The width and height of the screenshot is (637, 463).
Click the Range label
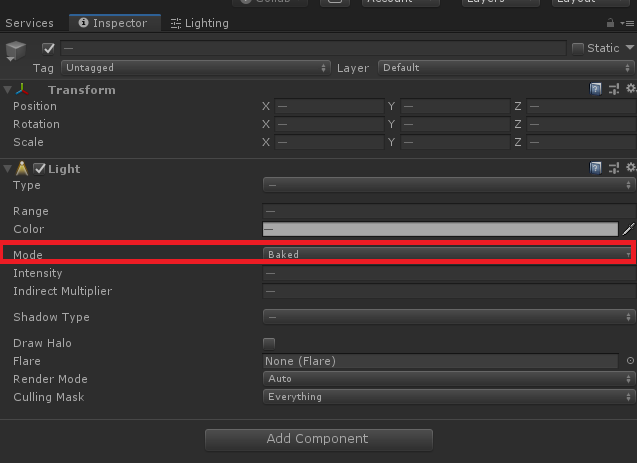31,211
